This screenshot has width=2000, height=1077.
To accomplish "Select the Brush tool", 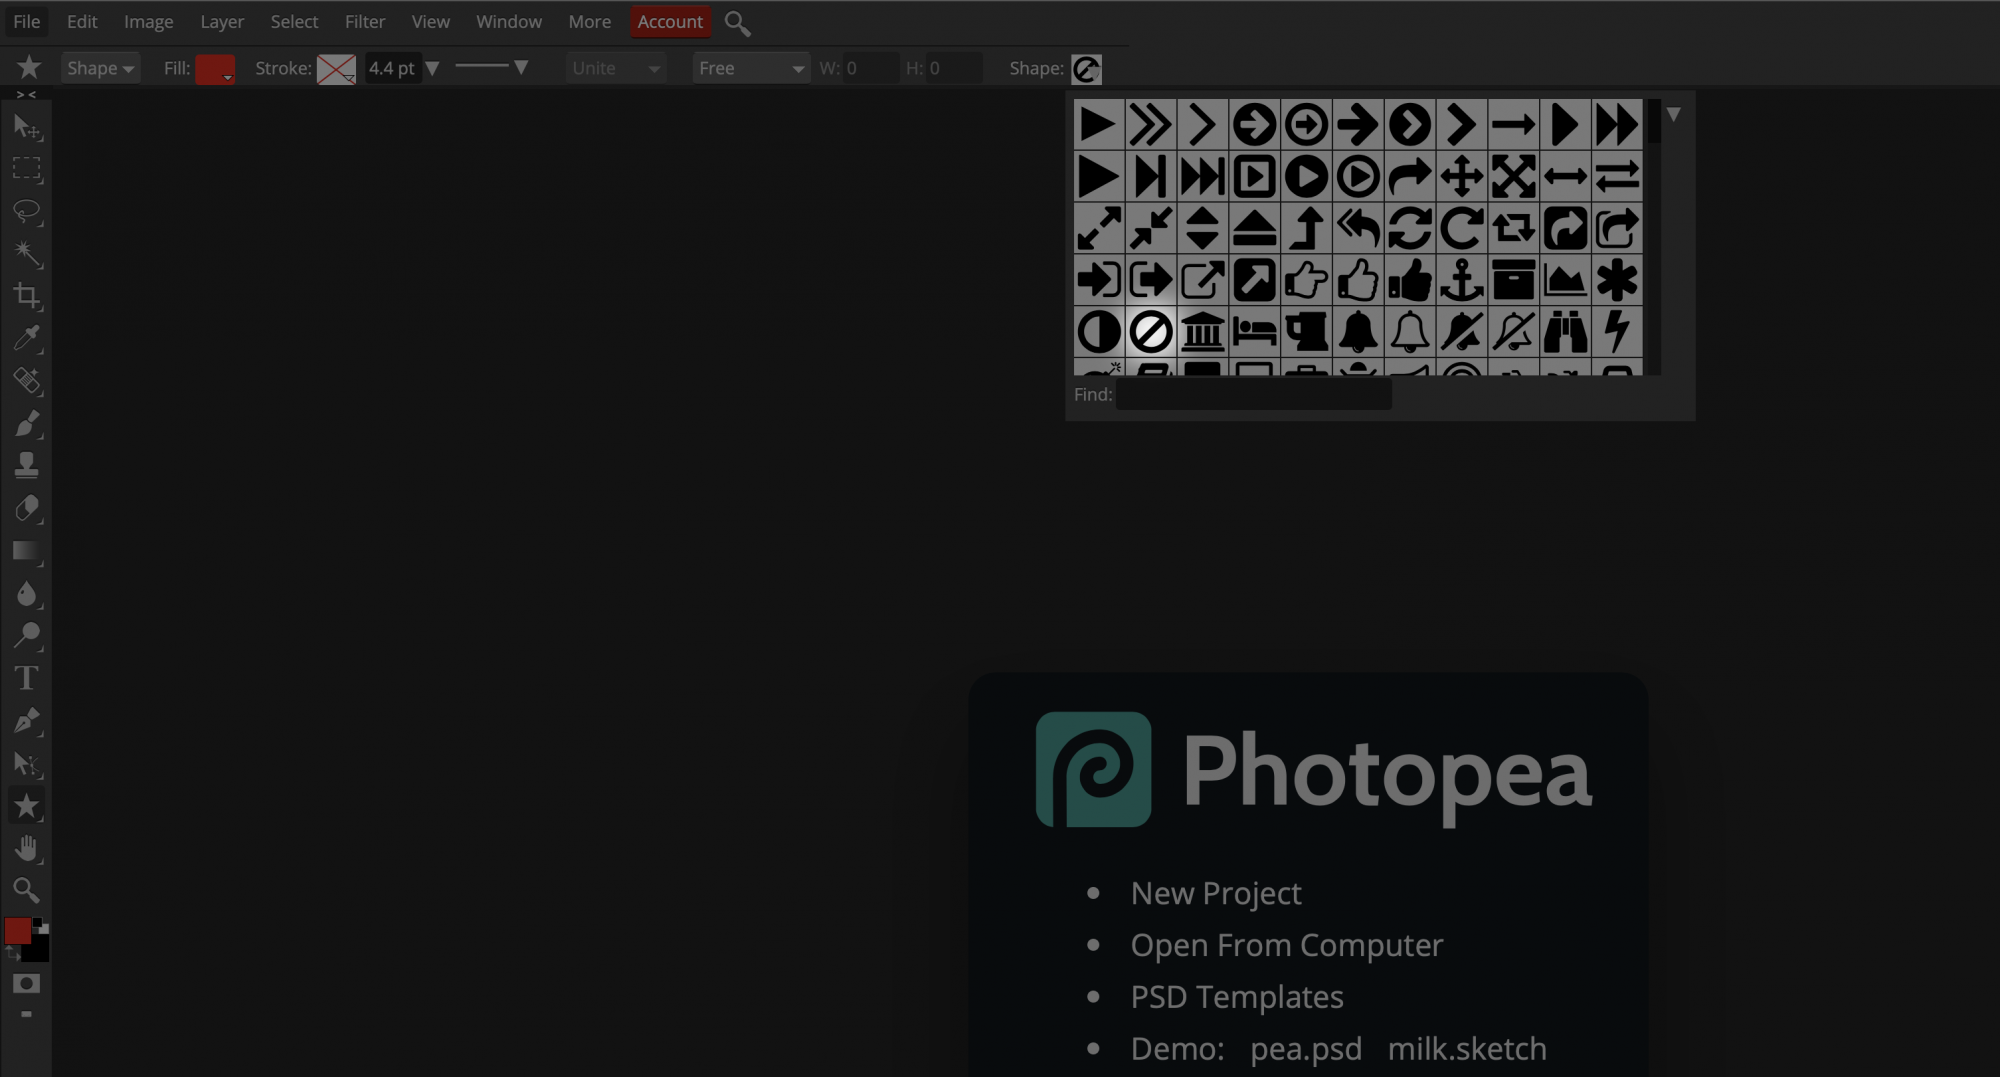I will coord(27,423).
